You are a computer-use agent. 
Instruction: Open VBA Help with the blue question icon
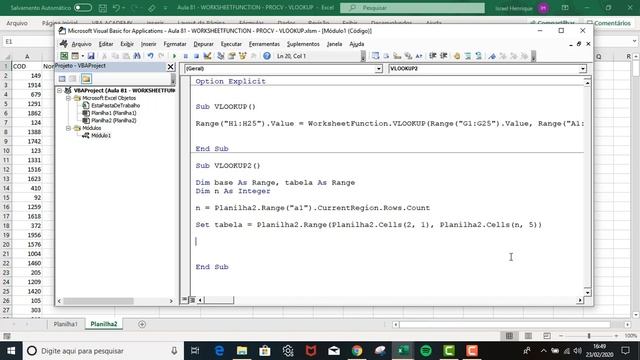[267, 56]
